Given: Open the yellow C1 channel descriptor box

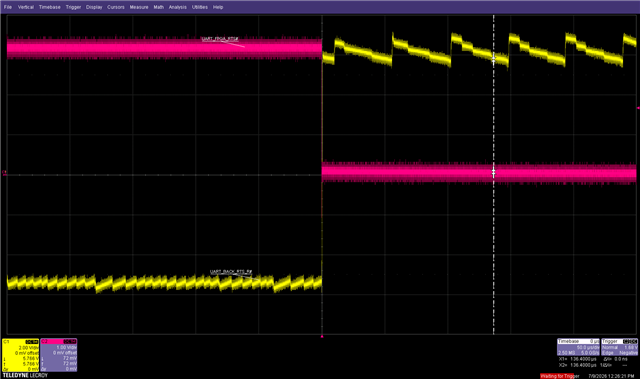Looking at the screenshot, I should click(x=21, y=355).
